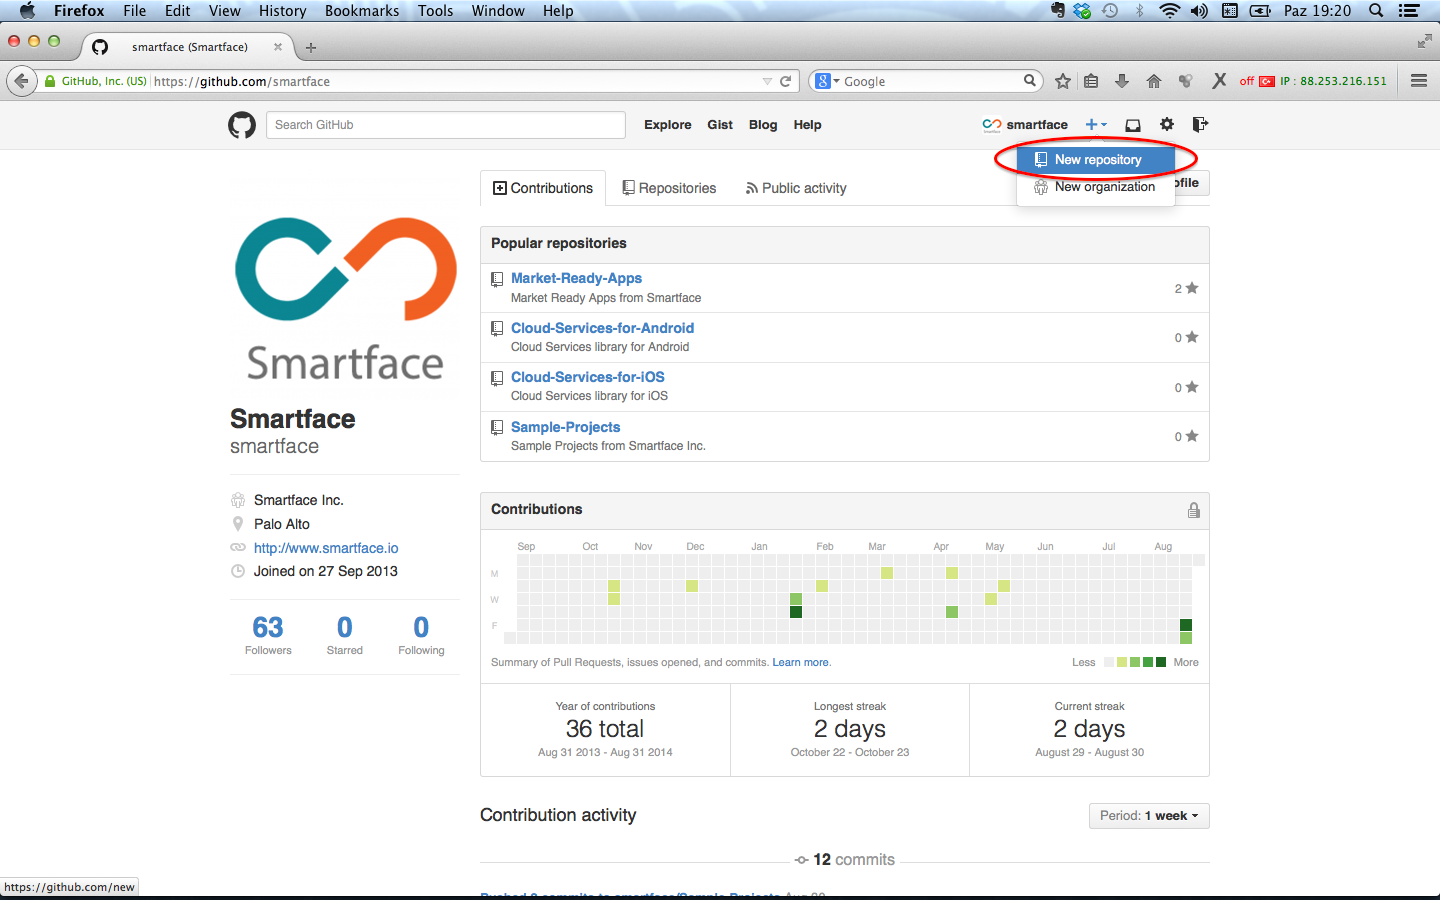The image size is (1440, 900).
Task: Open Gist link in header
Action: click(720, 125)
